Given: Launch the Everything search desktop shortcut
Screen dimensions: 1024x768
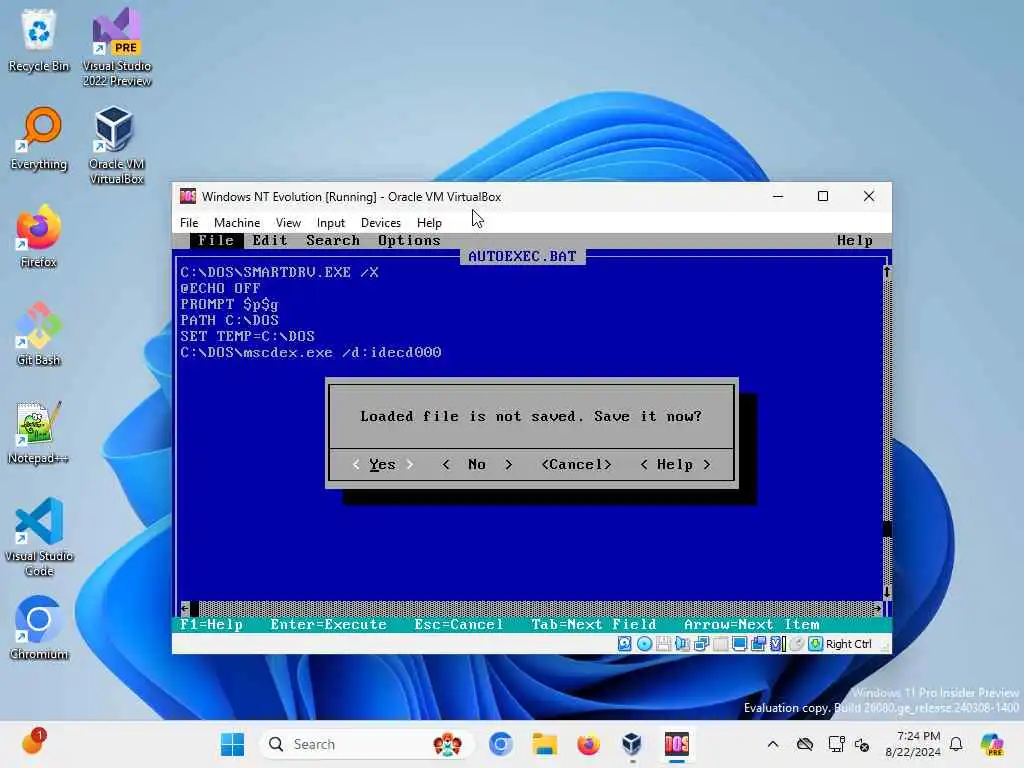Looking at the screenshot, I should point(39,138).
